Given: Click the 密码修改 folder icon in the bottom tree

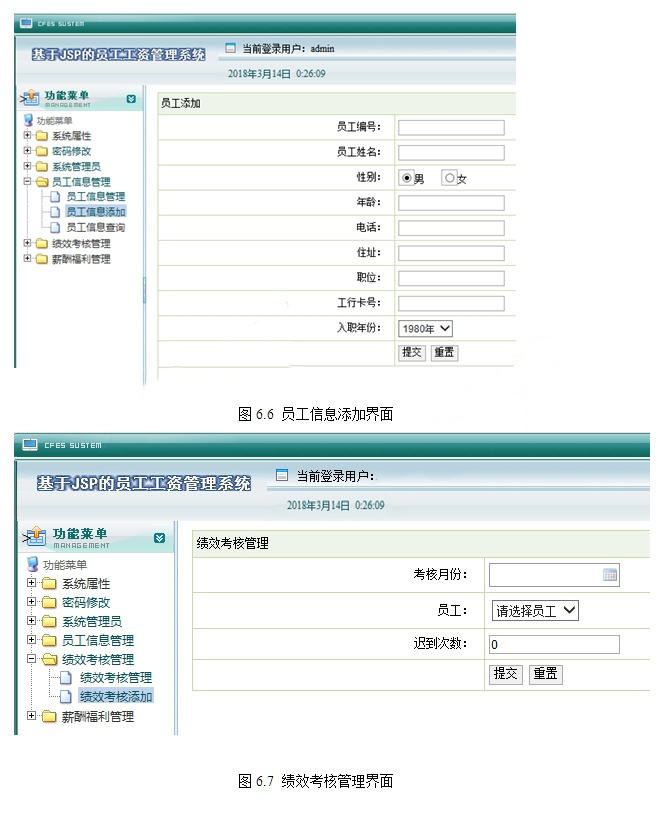Looking at the screenshot, I should (x=49, y=603).
